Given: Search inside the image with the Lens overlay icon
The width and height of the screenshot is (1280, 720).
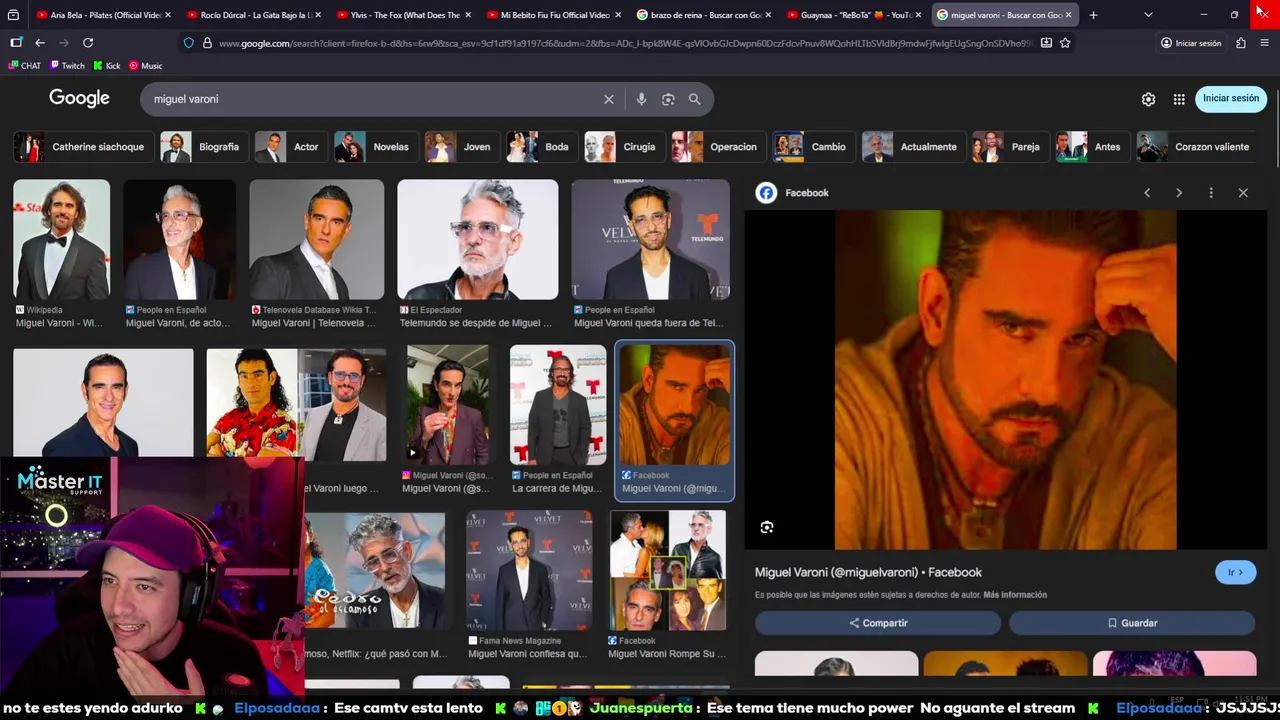Looking at the screenshot, I should tap(767, 527).
